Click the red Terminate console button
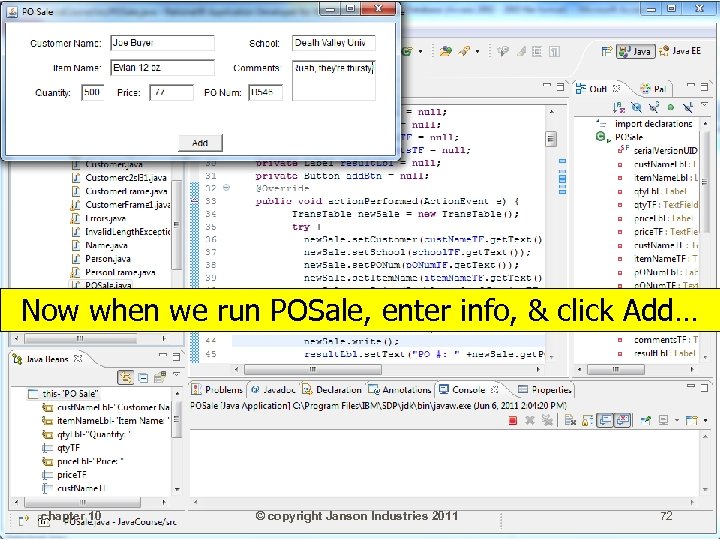This screenshot has height=540, width=720. coord(513,420)
